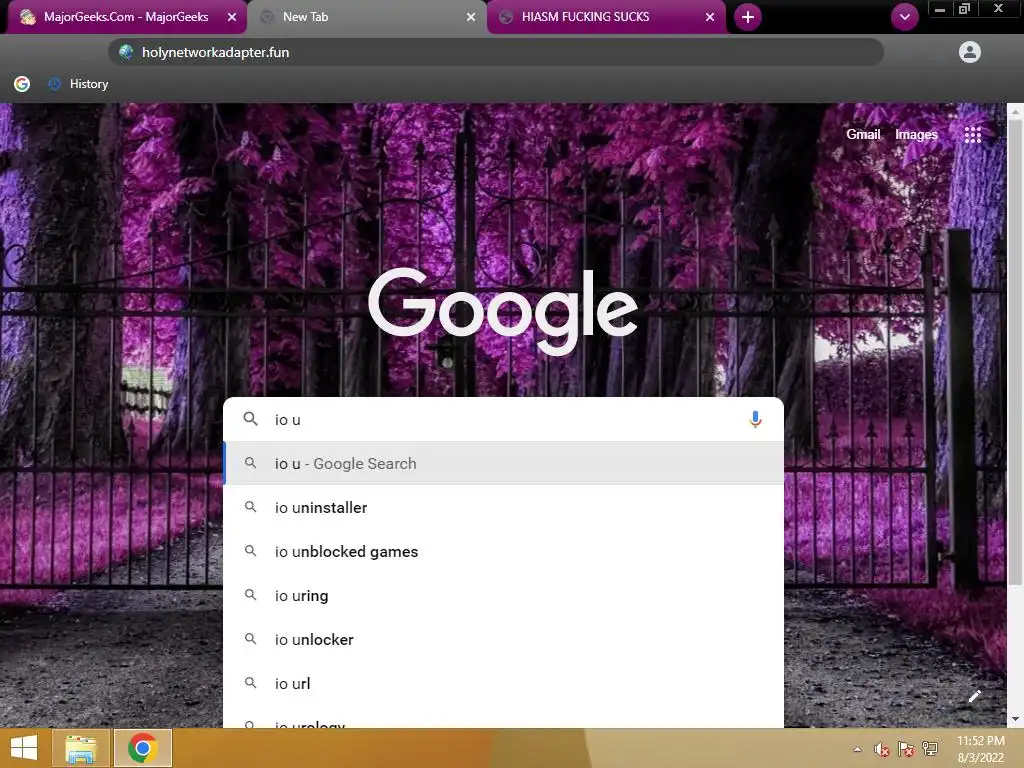Select 'io url' suggestion
Viewport: 1024px width, 768px height.
503,683
